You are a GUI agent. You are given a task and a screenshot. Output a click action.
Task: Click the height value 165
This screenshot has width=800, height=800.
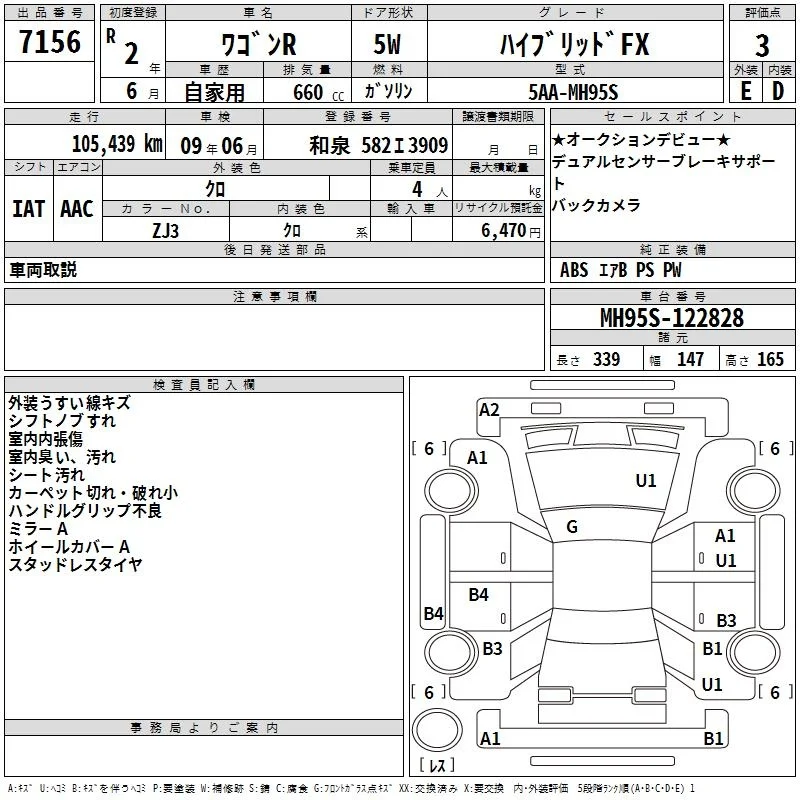tap(770, 359)
